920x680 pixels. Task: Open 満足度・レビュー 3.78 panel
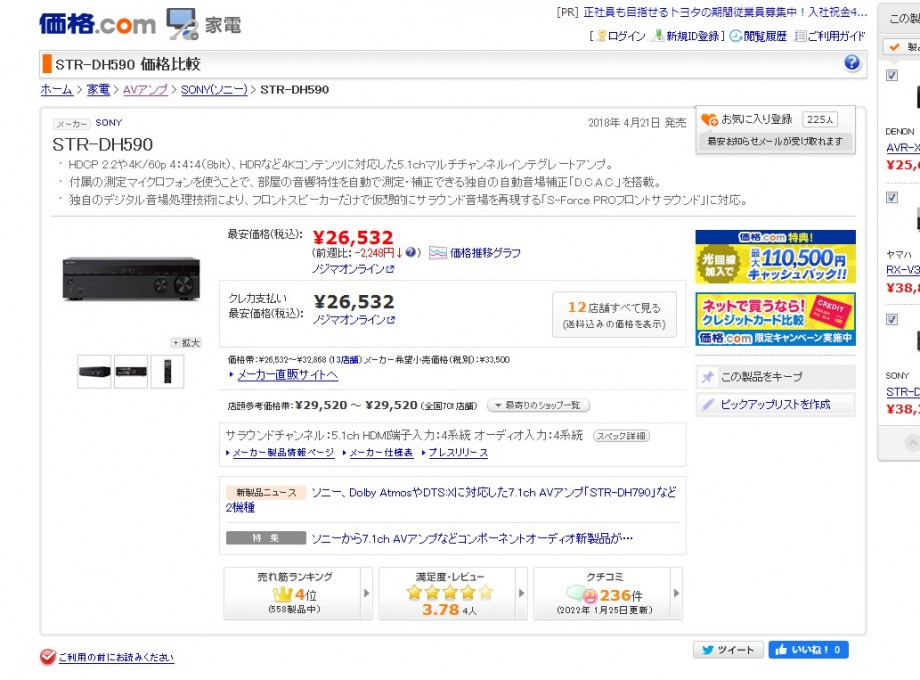pyautogui.click(x=447, y=593)
